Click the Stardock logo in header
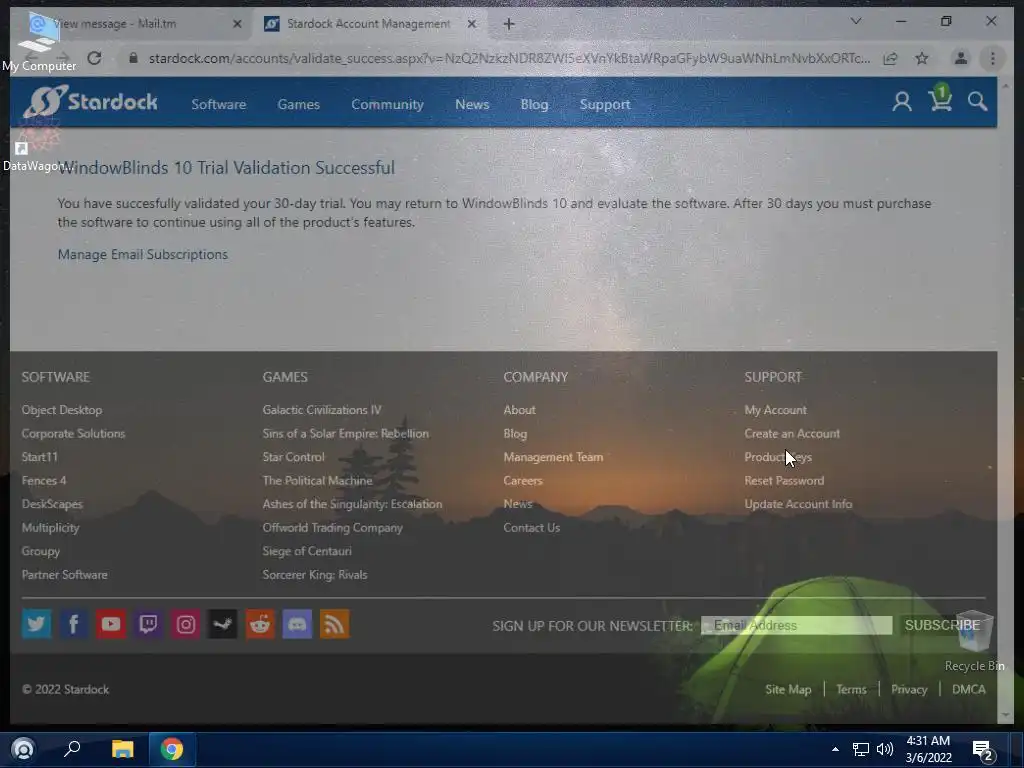 tap(91, 101)
